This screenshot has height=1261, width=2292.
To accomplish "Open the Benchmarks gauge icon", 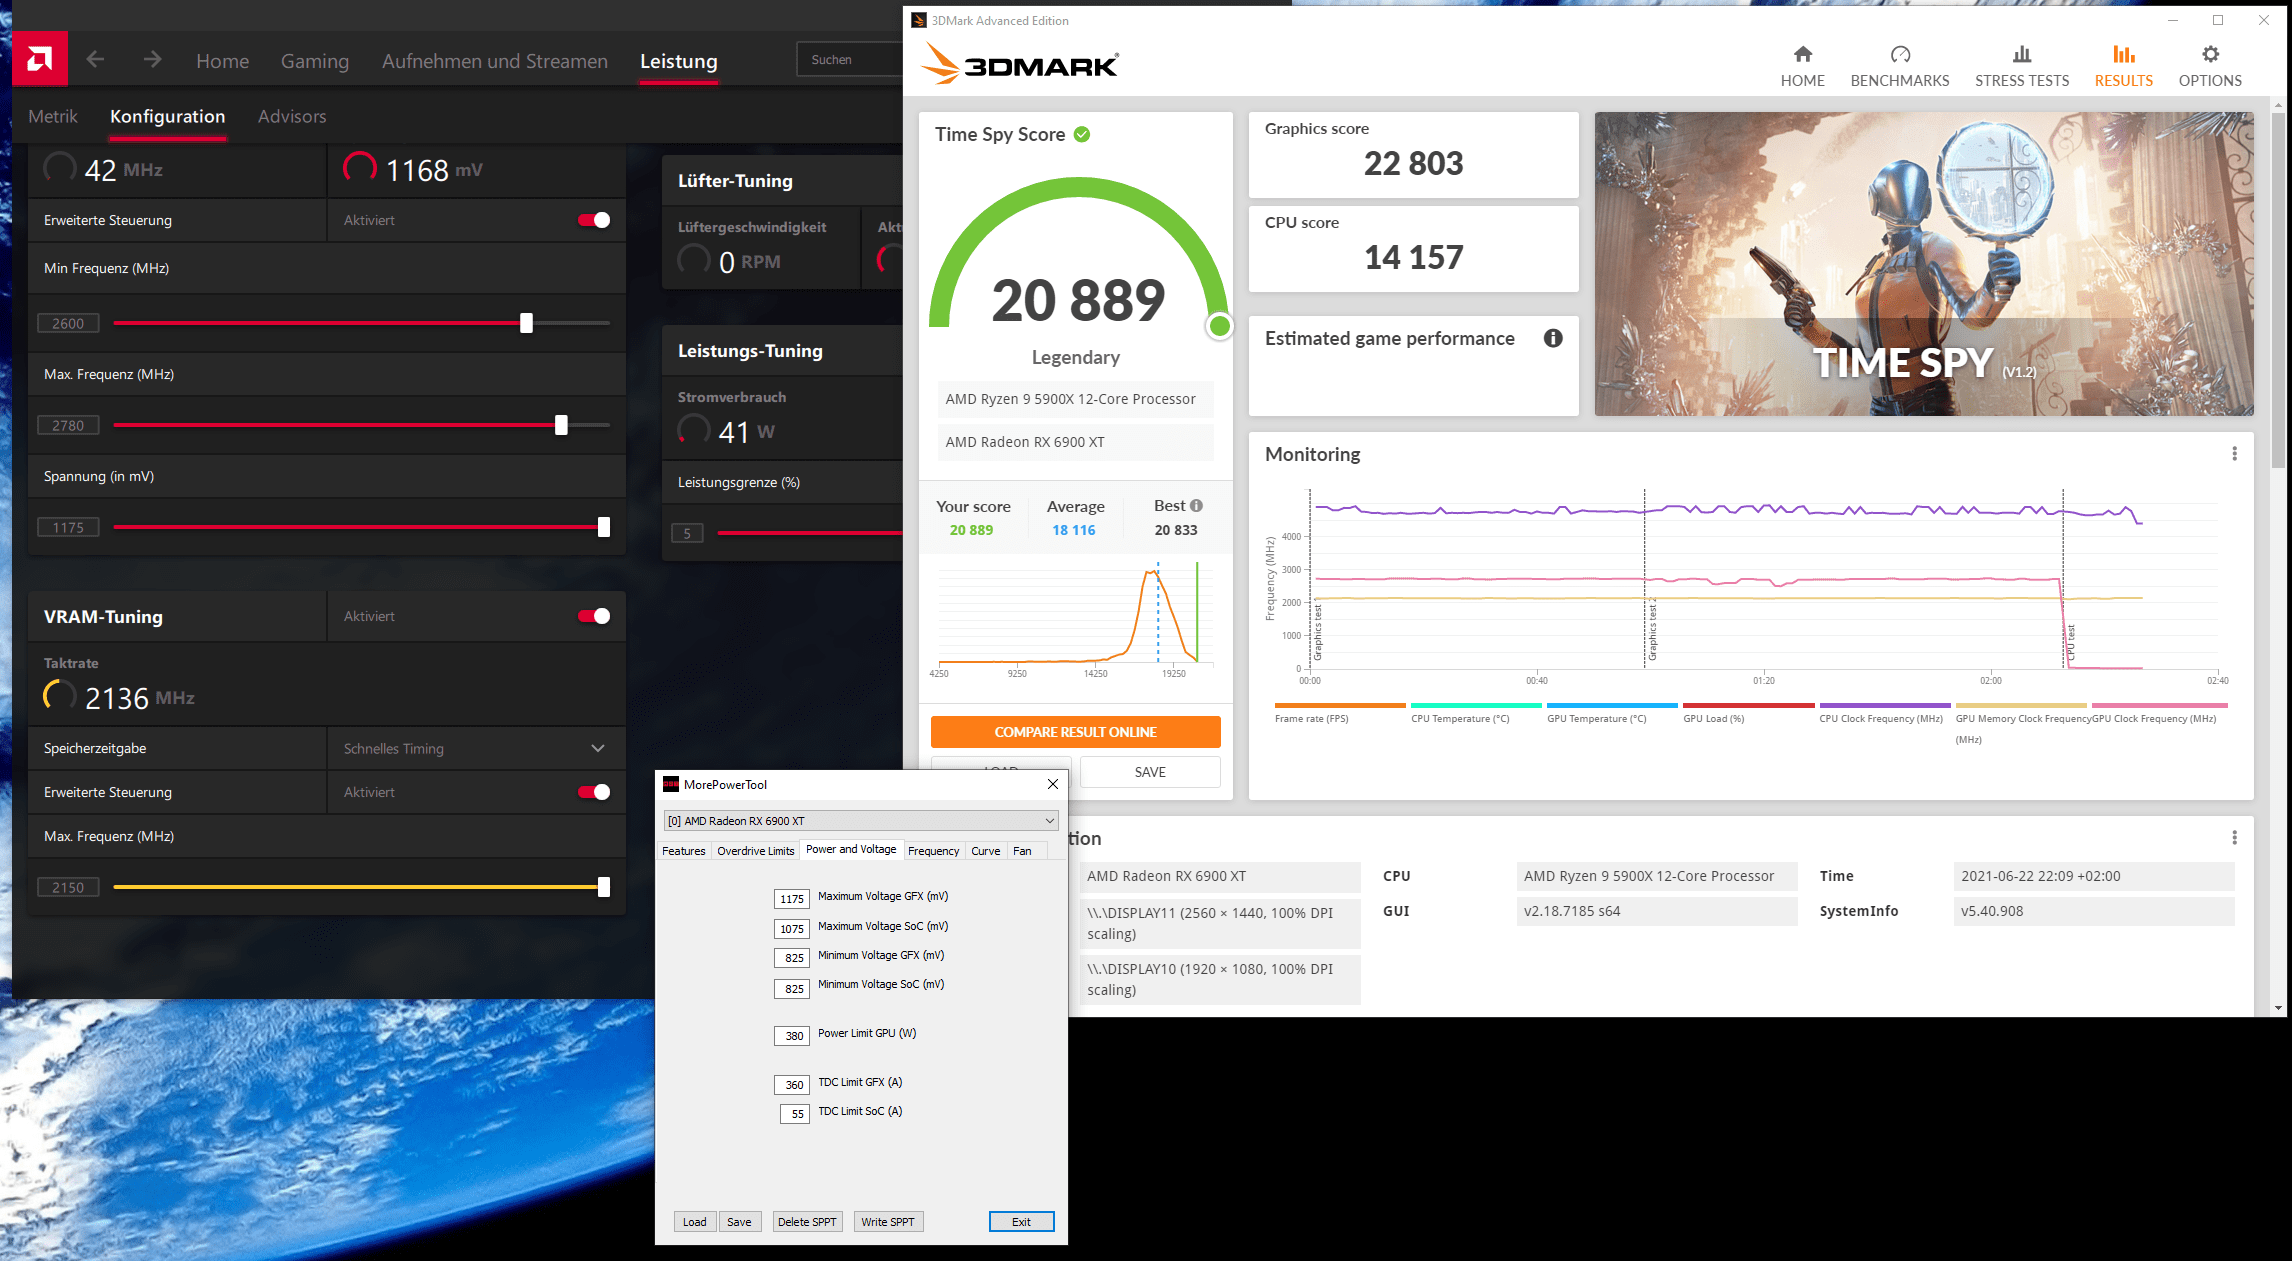I will 1899,55.
